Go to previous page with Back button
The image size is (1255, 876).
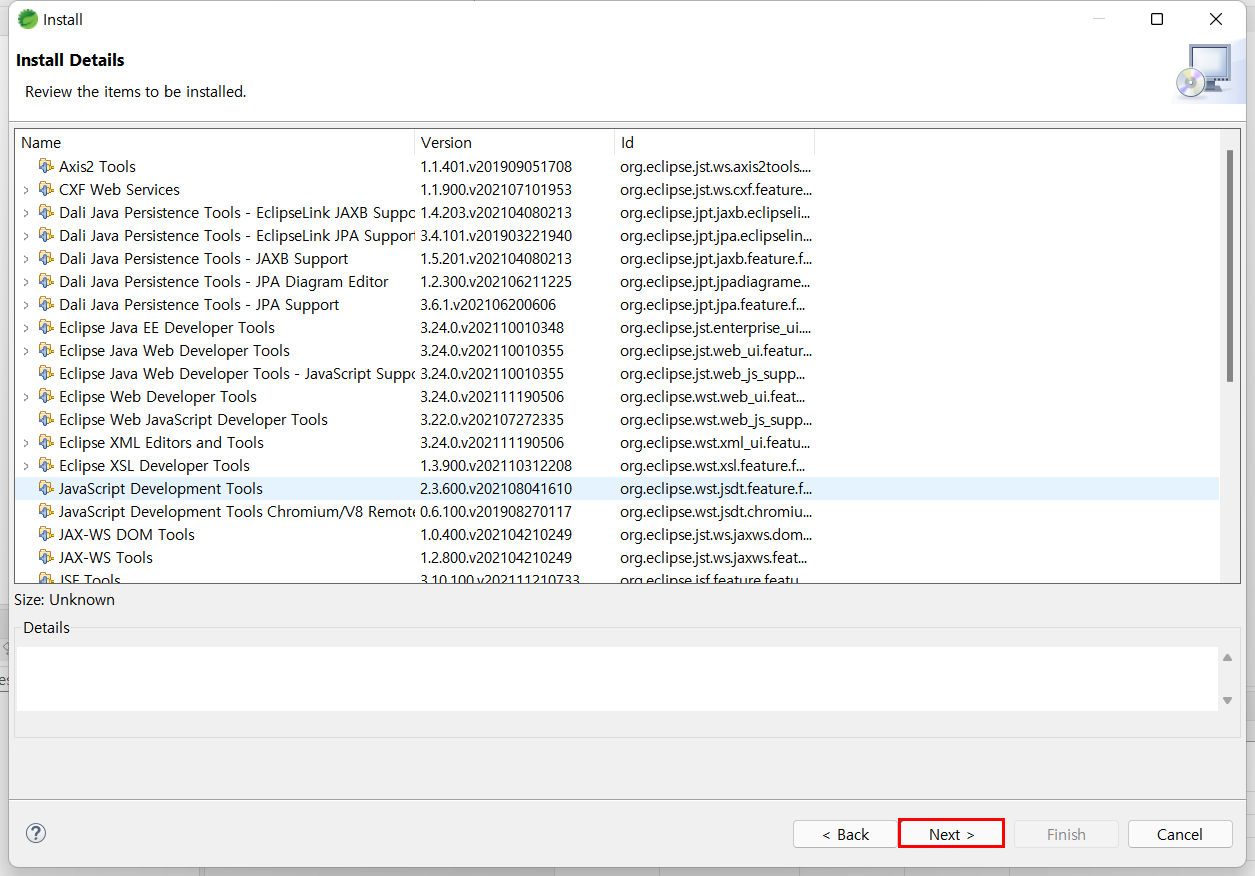coord(845,834)
